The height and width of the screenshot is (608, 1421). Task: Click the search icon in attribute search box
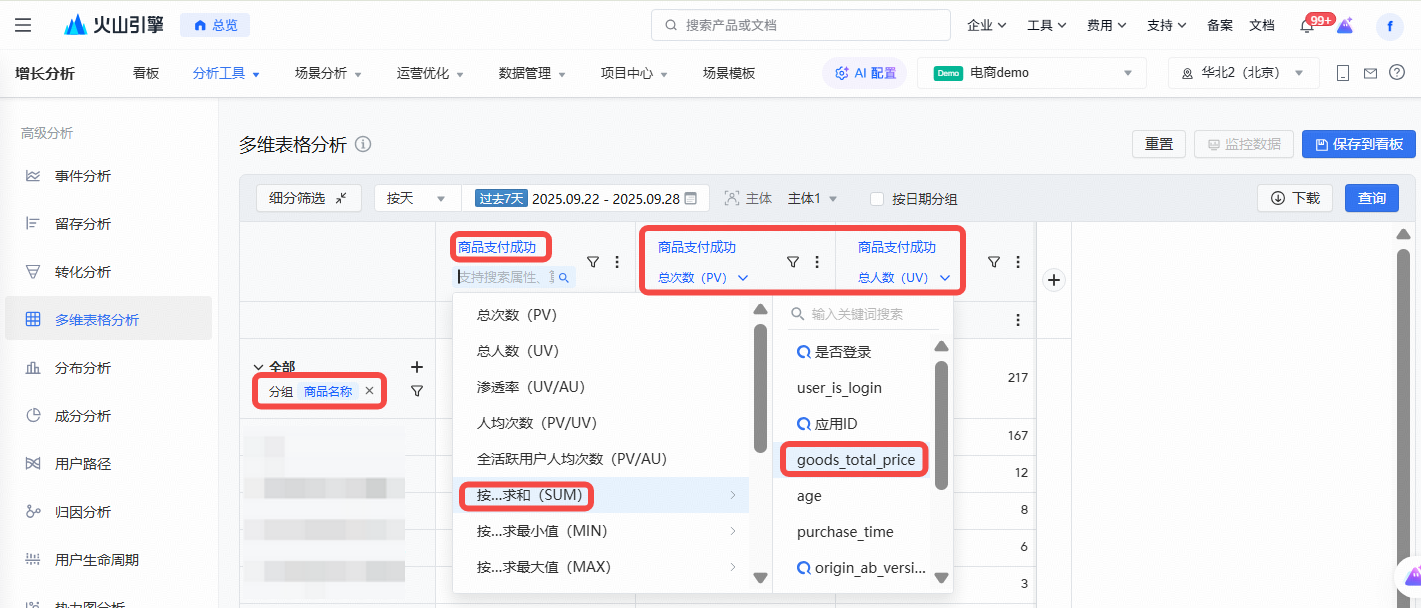pyautogui.click(x=564, y=278)
